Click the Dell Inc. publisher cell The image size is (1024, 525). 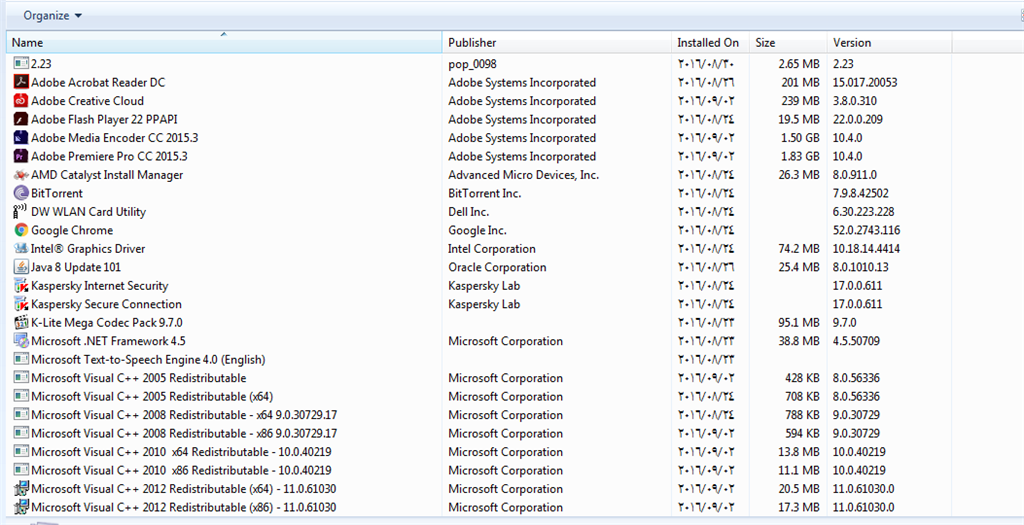(468, 212)
